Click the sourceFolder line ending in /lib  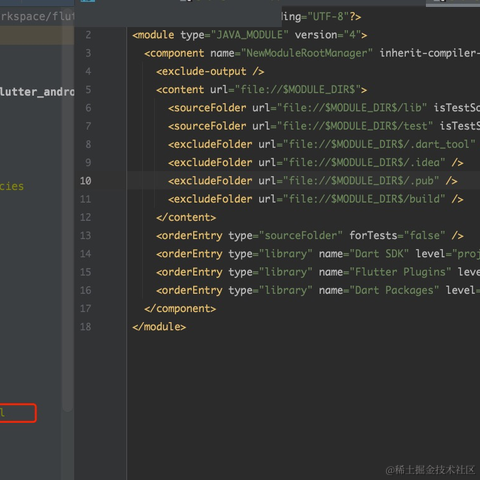coord(324,108)
